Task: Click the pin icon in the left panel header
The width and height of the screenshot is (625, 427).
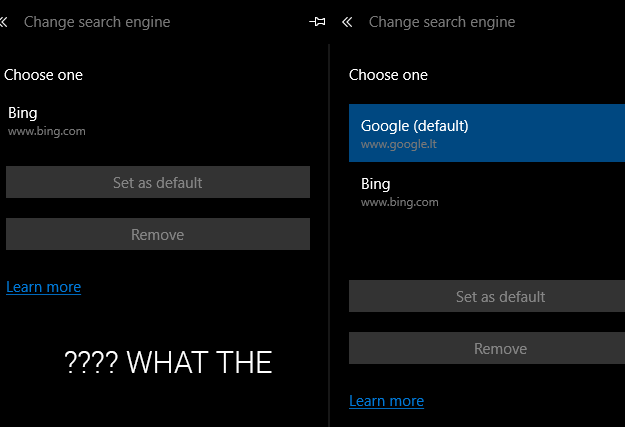Action: click(x=318, y=22)
